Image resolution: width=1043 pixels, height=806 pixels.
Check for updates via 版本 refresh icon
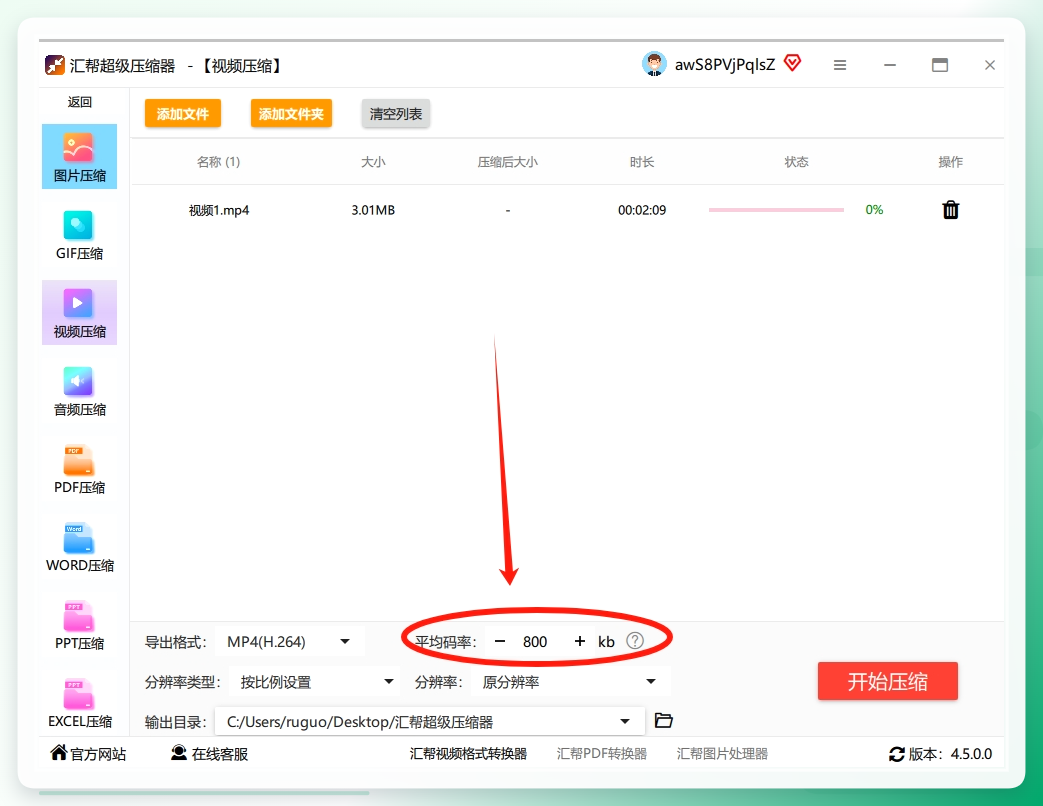point(897,754)
